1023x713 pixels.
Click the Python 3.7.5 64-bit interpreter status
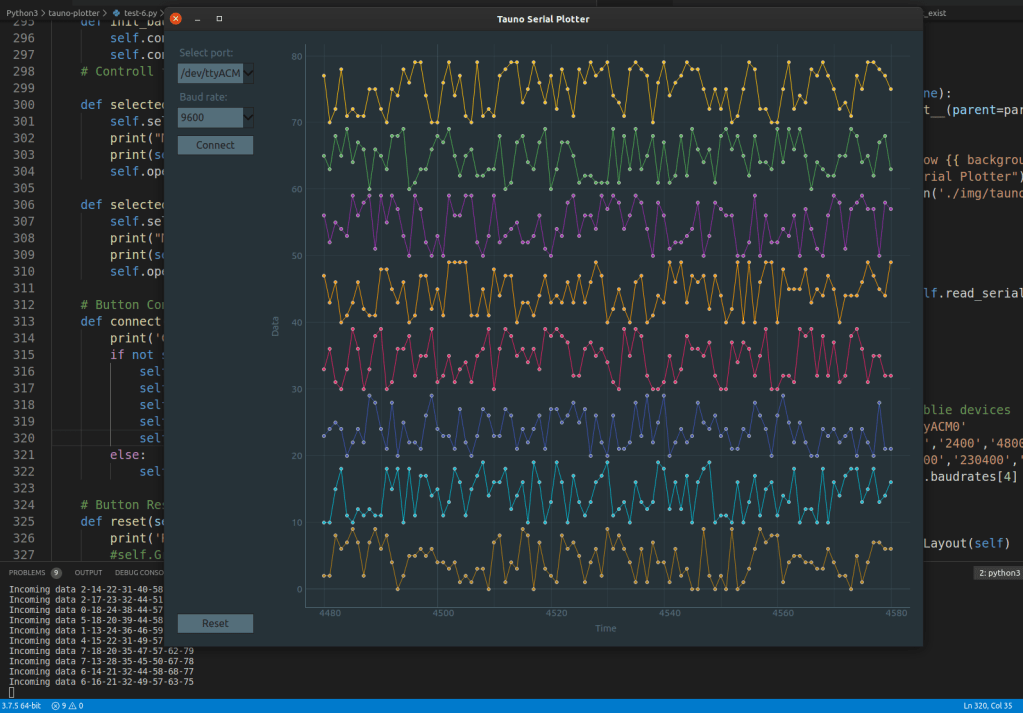[x=22, y=706]
